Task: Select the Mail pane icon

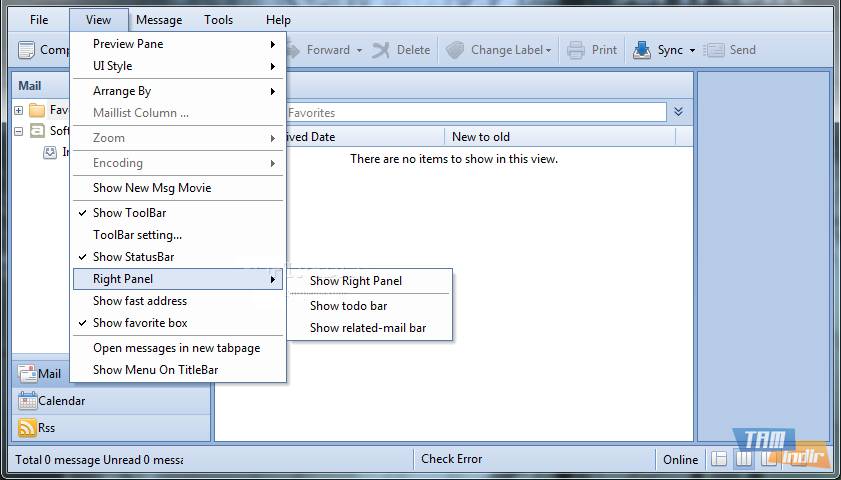Action: 27,374
